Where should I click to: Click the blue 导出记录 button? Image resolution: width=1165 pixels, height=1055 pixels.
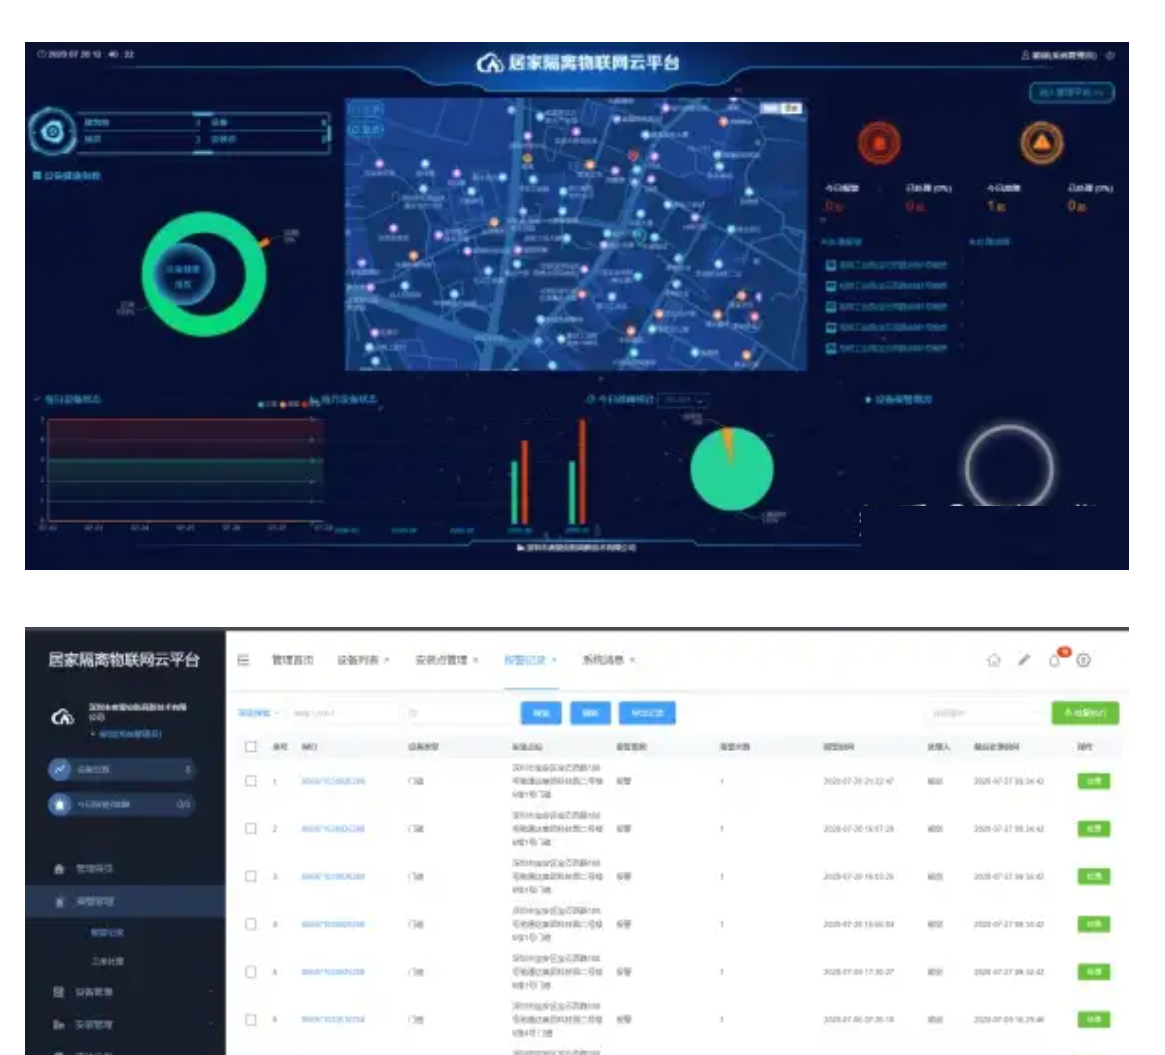pos(647,713)
